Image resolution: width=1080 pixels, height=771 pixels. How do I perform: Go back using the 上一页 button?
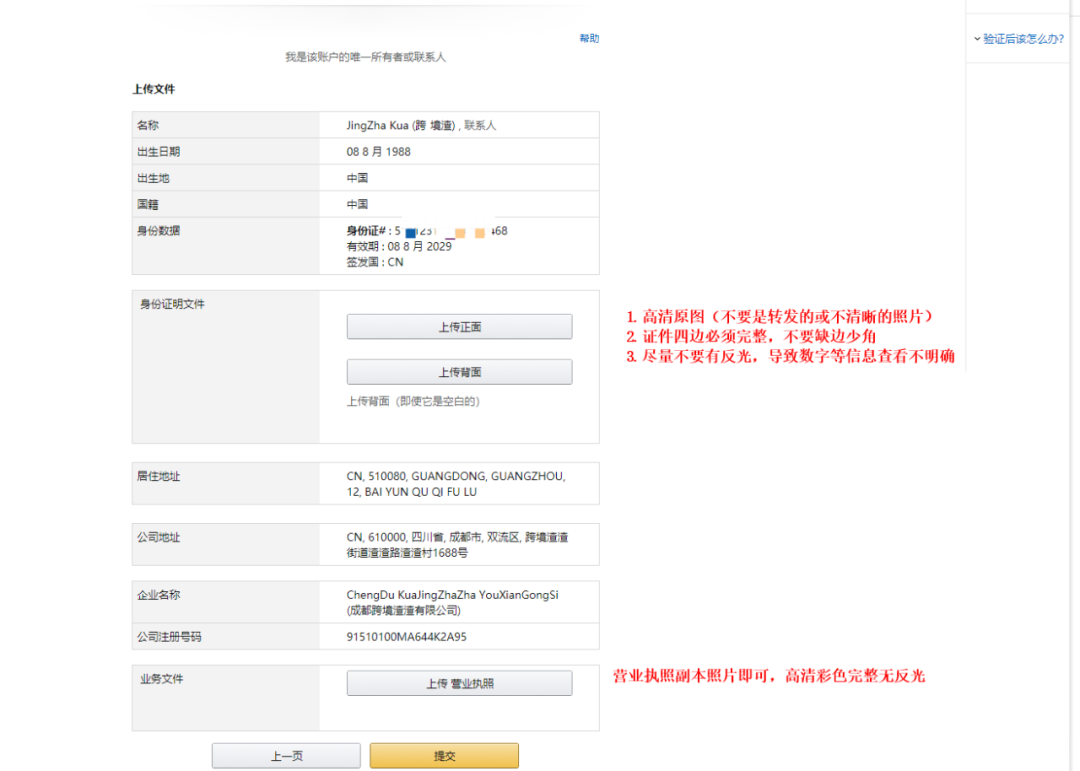point(286,755)
